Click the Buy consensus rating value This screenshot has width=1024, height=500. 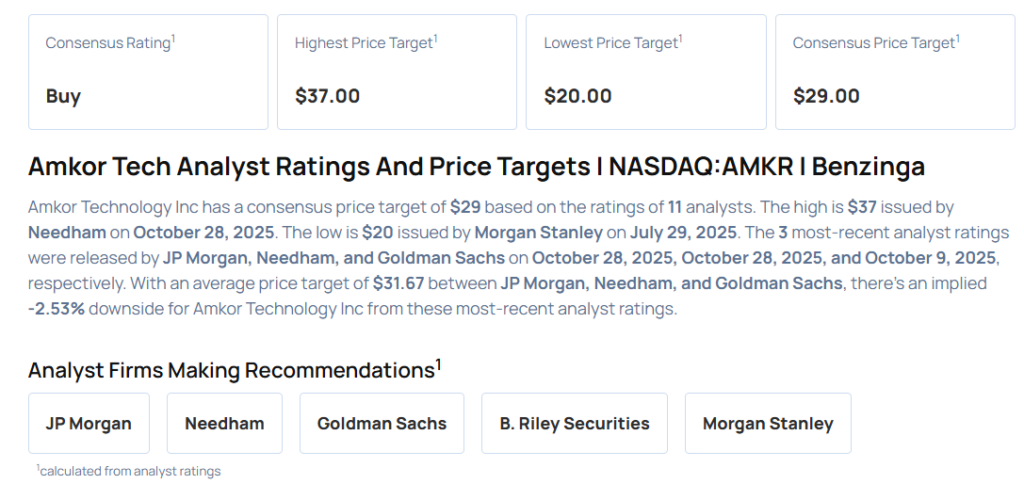(x=63, y=96)
